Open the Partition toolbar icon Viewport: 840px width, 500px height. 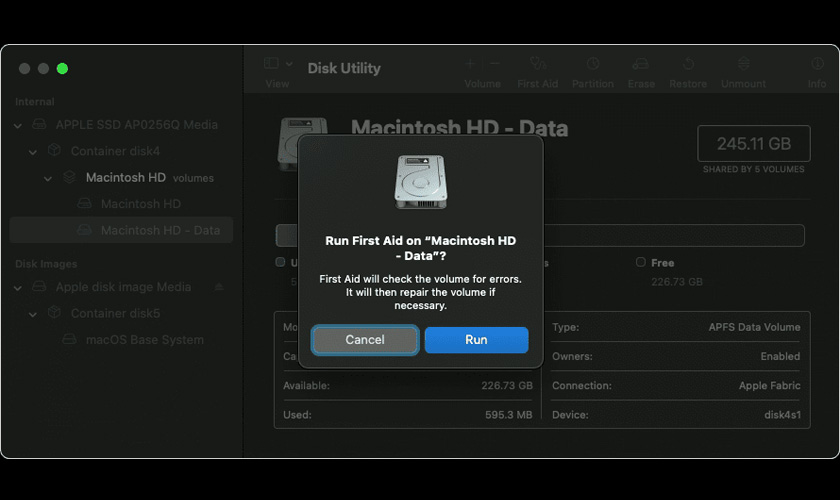click(x=592, y=64)
